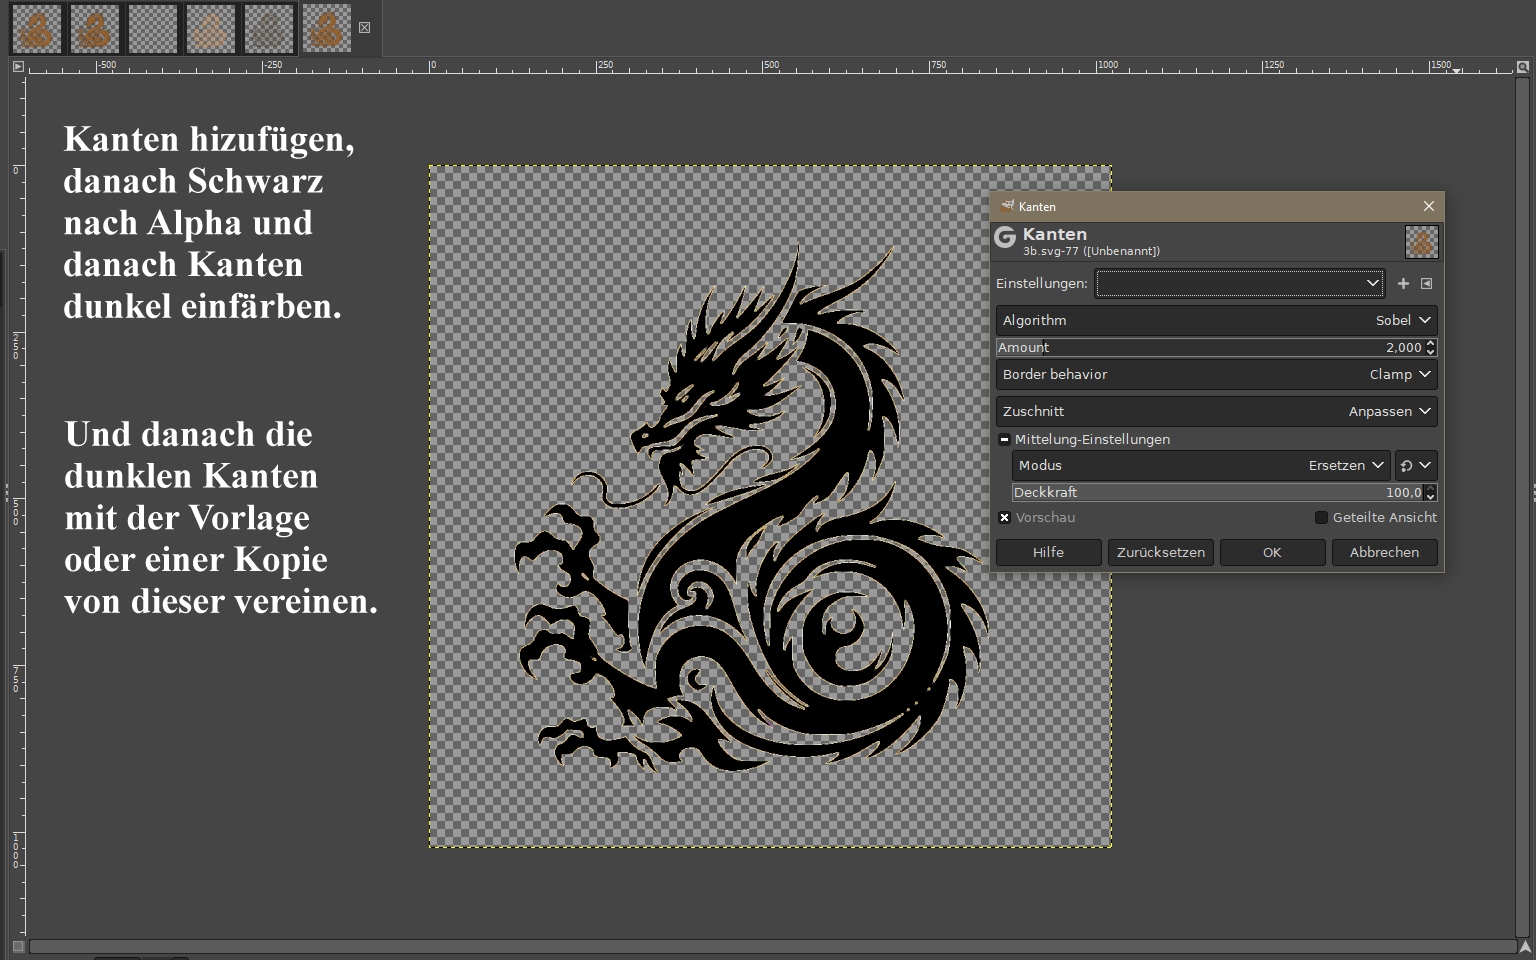This screenshot has width=1536, height=960.
Task: Collapse the Mittelung-Einstellungen section
Action: pyautogui.click(x=1005, y=440)
